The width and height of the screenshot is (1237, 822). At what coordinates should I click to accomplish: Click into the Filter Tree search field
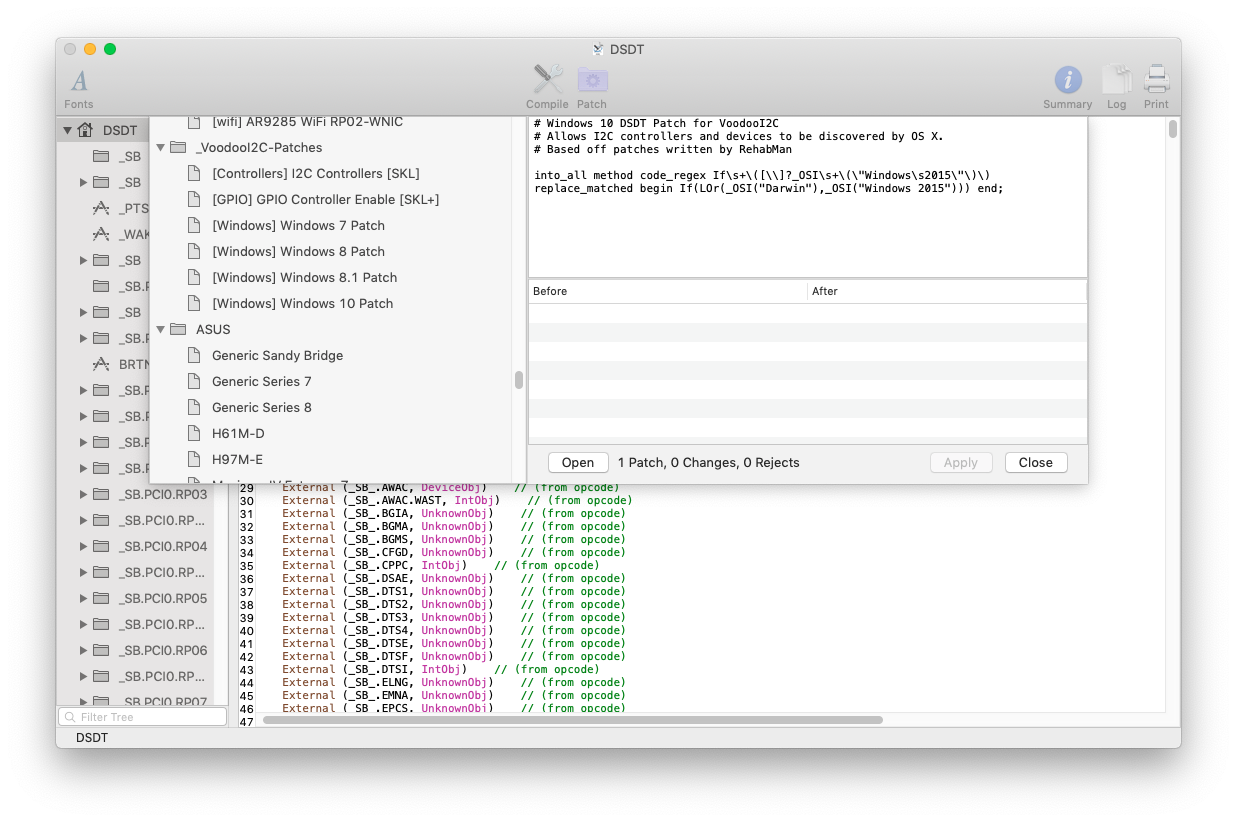[143, 717]
